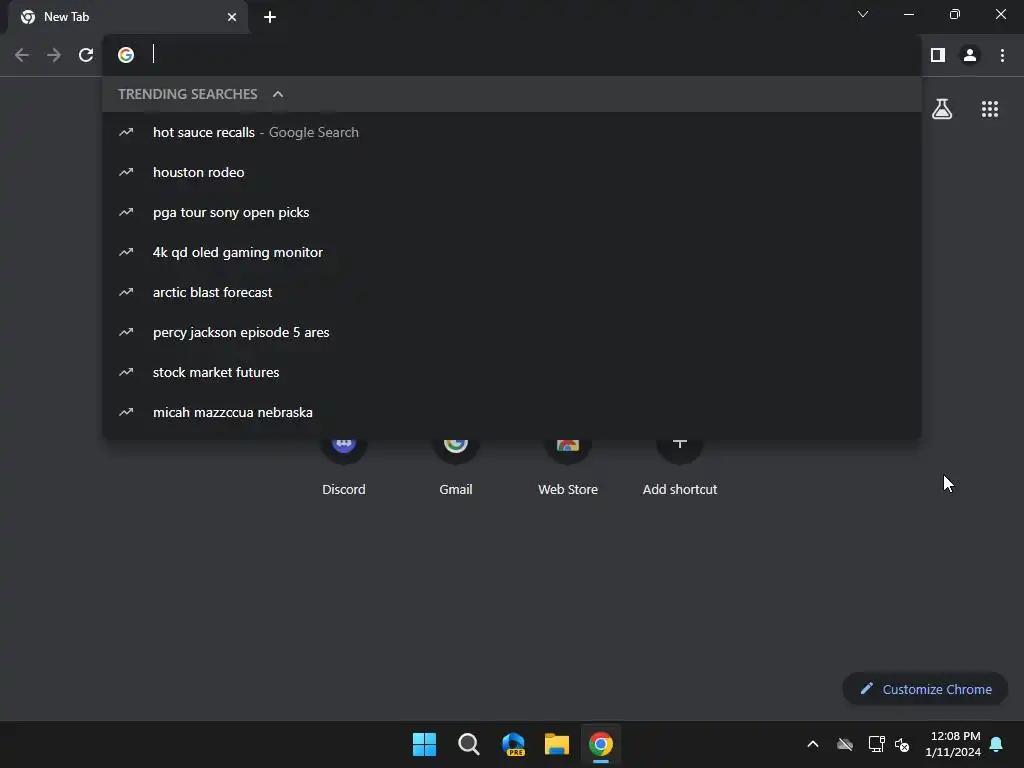Click the muted volume tray icon
Screen dimensions: 1024x768
[902, 744]
